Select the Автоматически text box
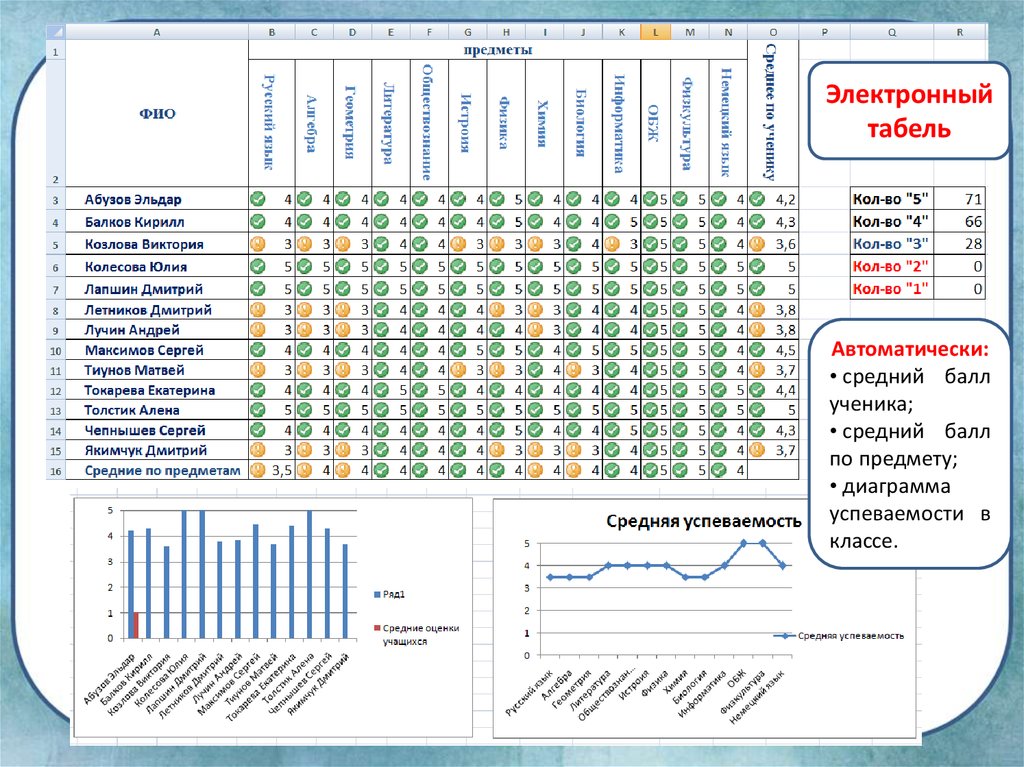 click(909, 444)
